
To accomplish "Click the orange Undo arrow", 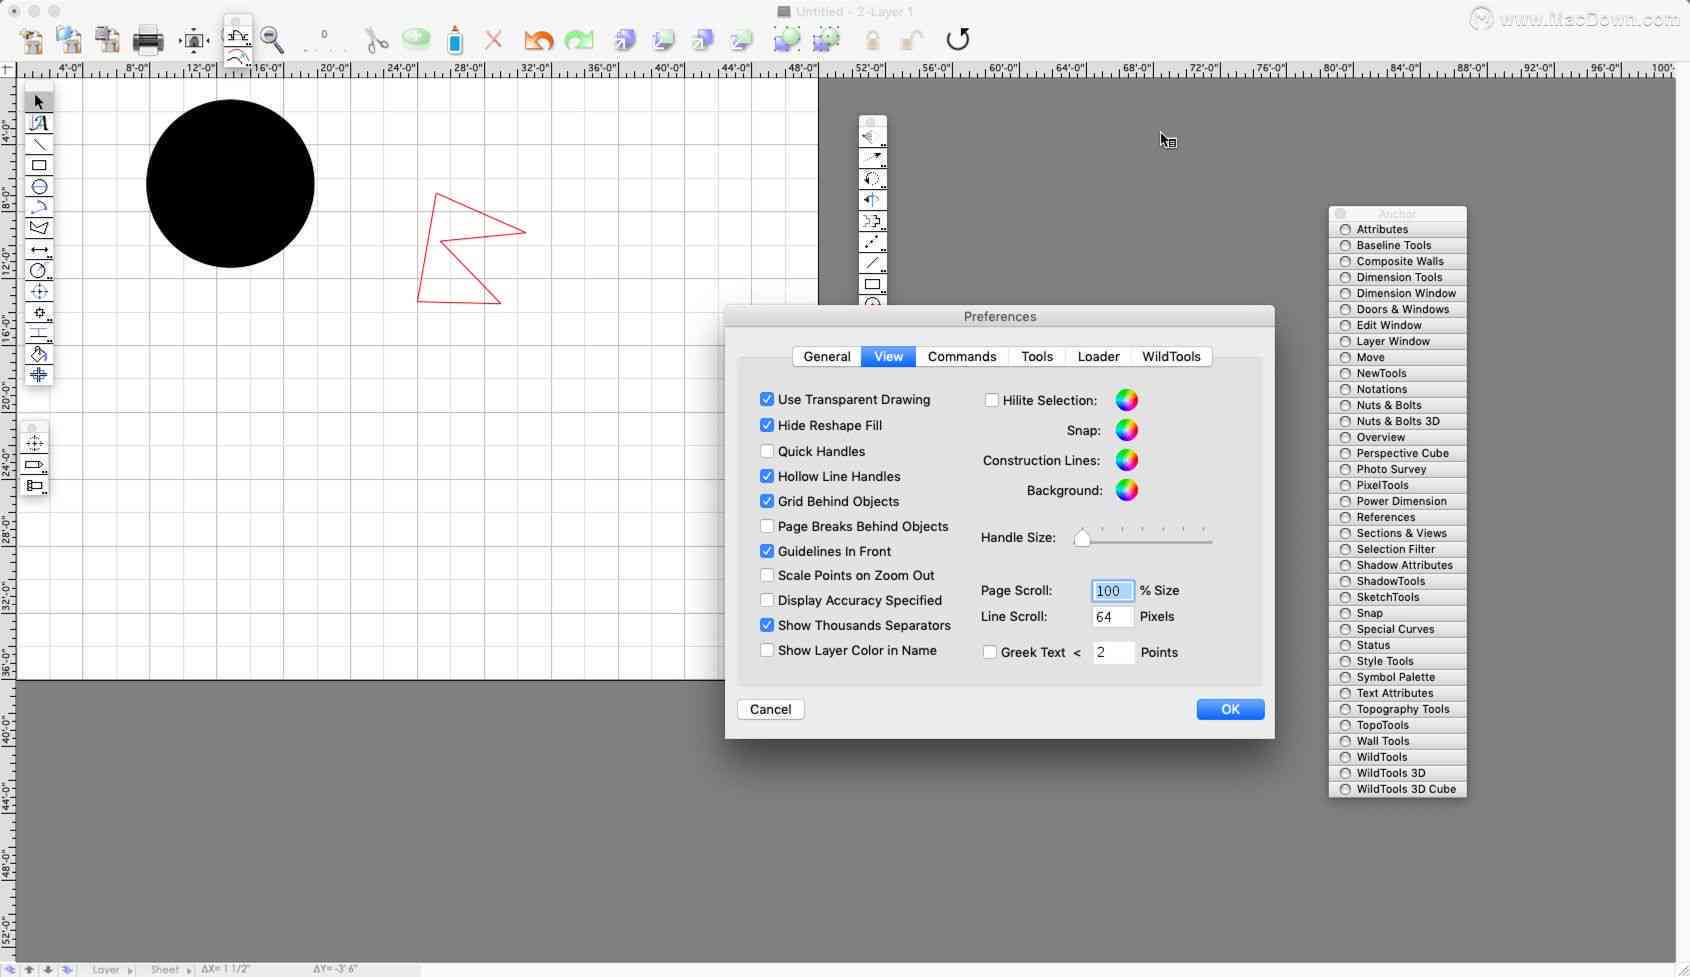I will pos(538,40).
